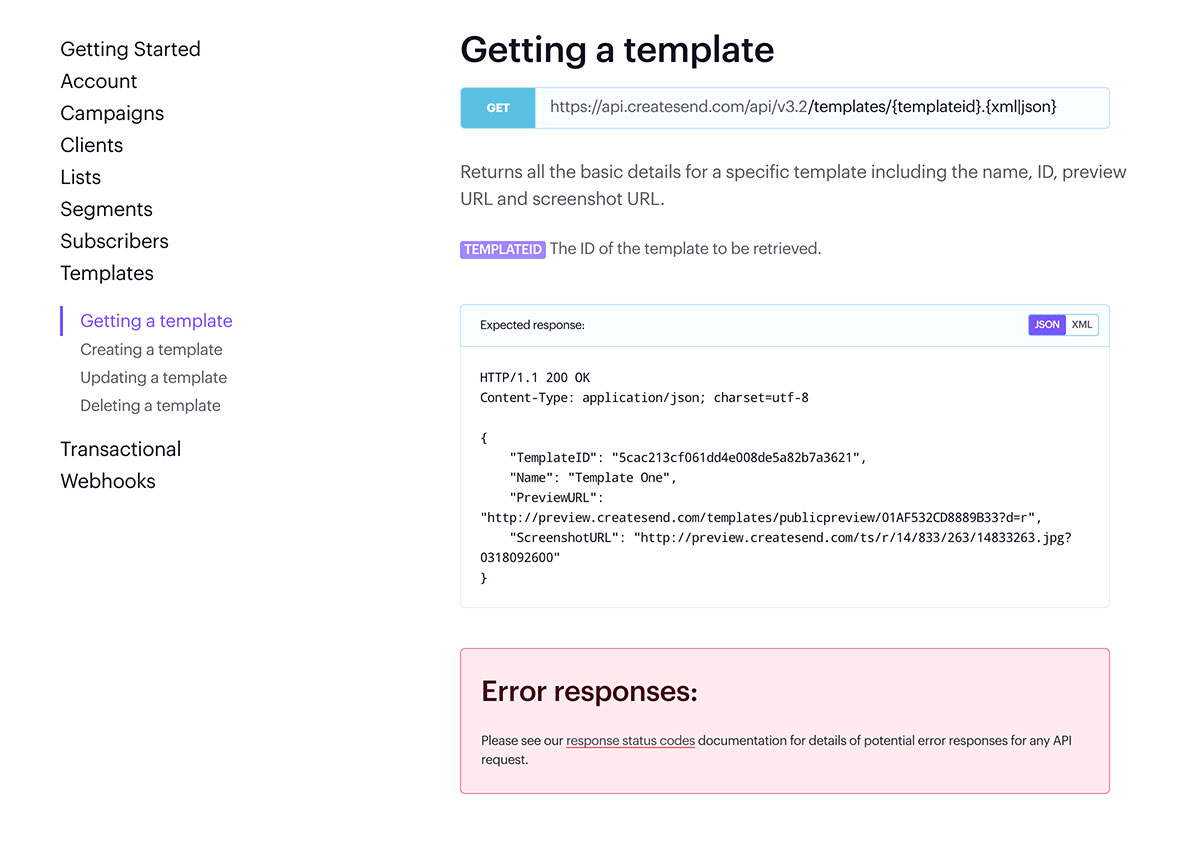The height and width of the screenshot is (842, 1200).
Task: Click the API endpoint URL text
Action: pos(803,106)
